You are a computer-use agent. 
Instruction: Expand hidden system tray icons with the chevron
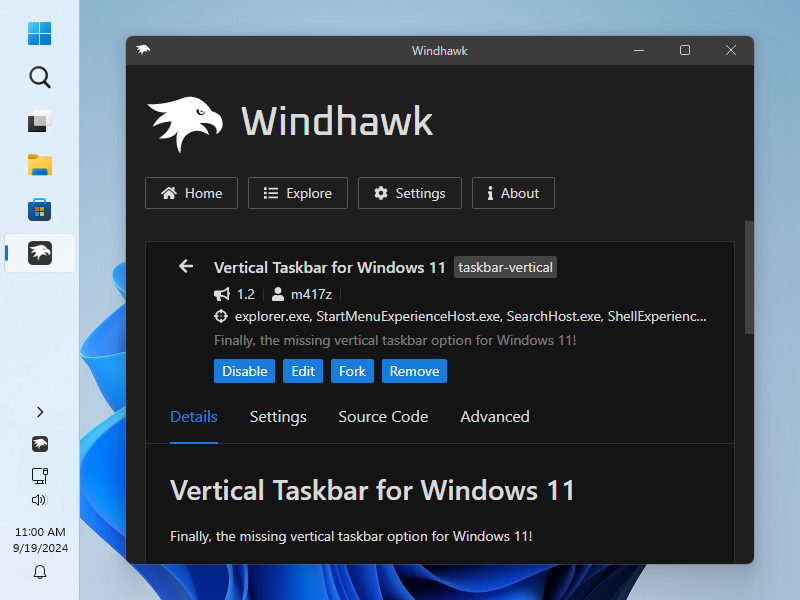click(x=39, y=412)
